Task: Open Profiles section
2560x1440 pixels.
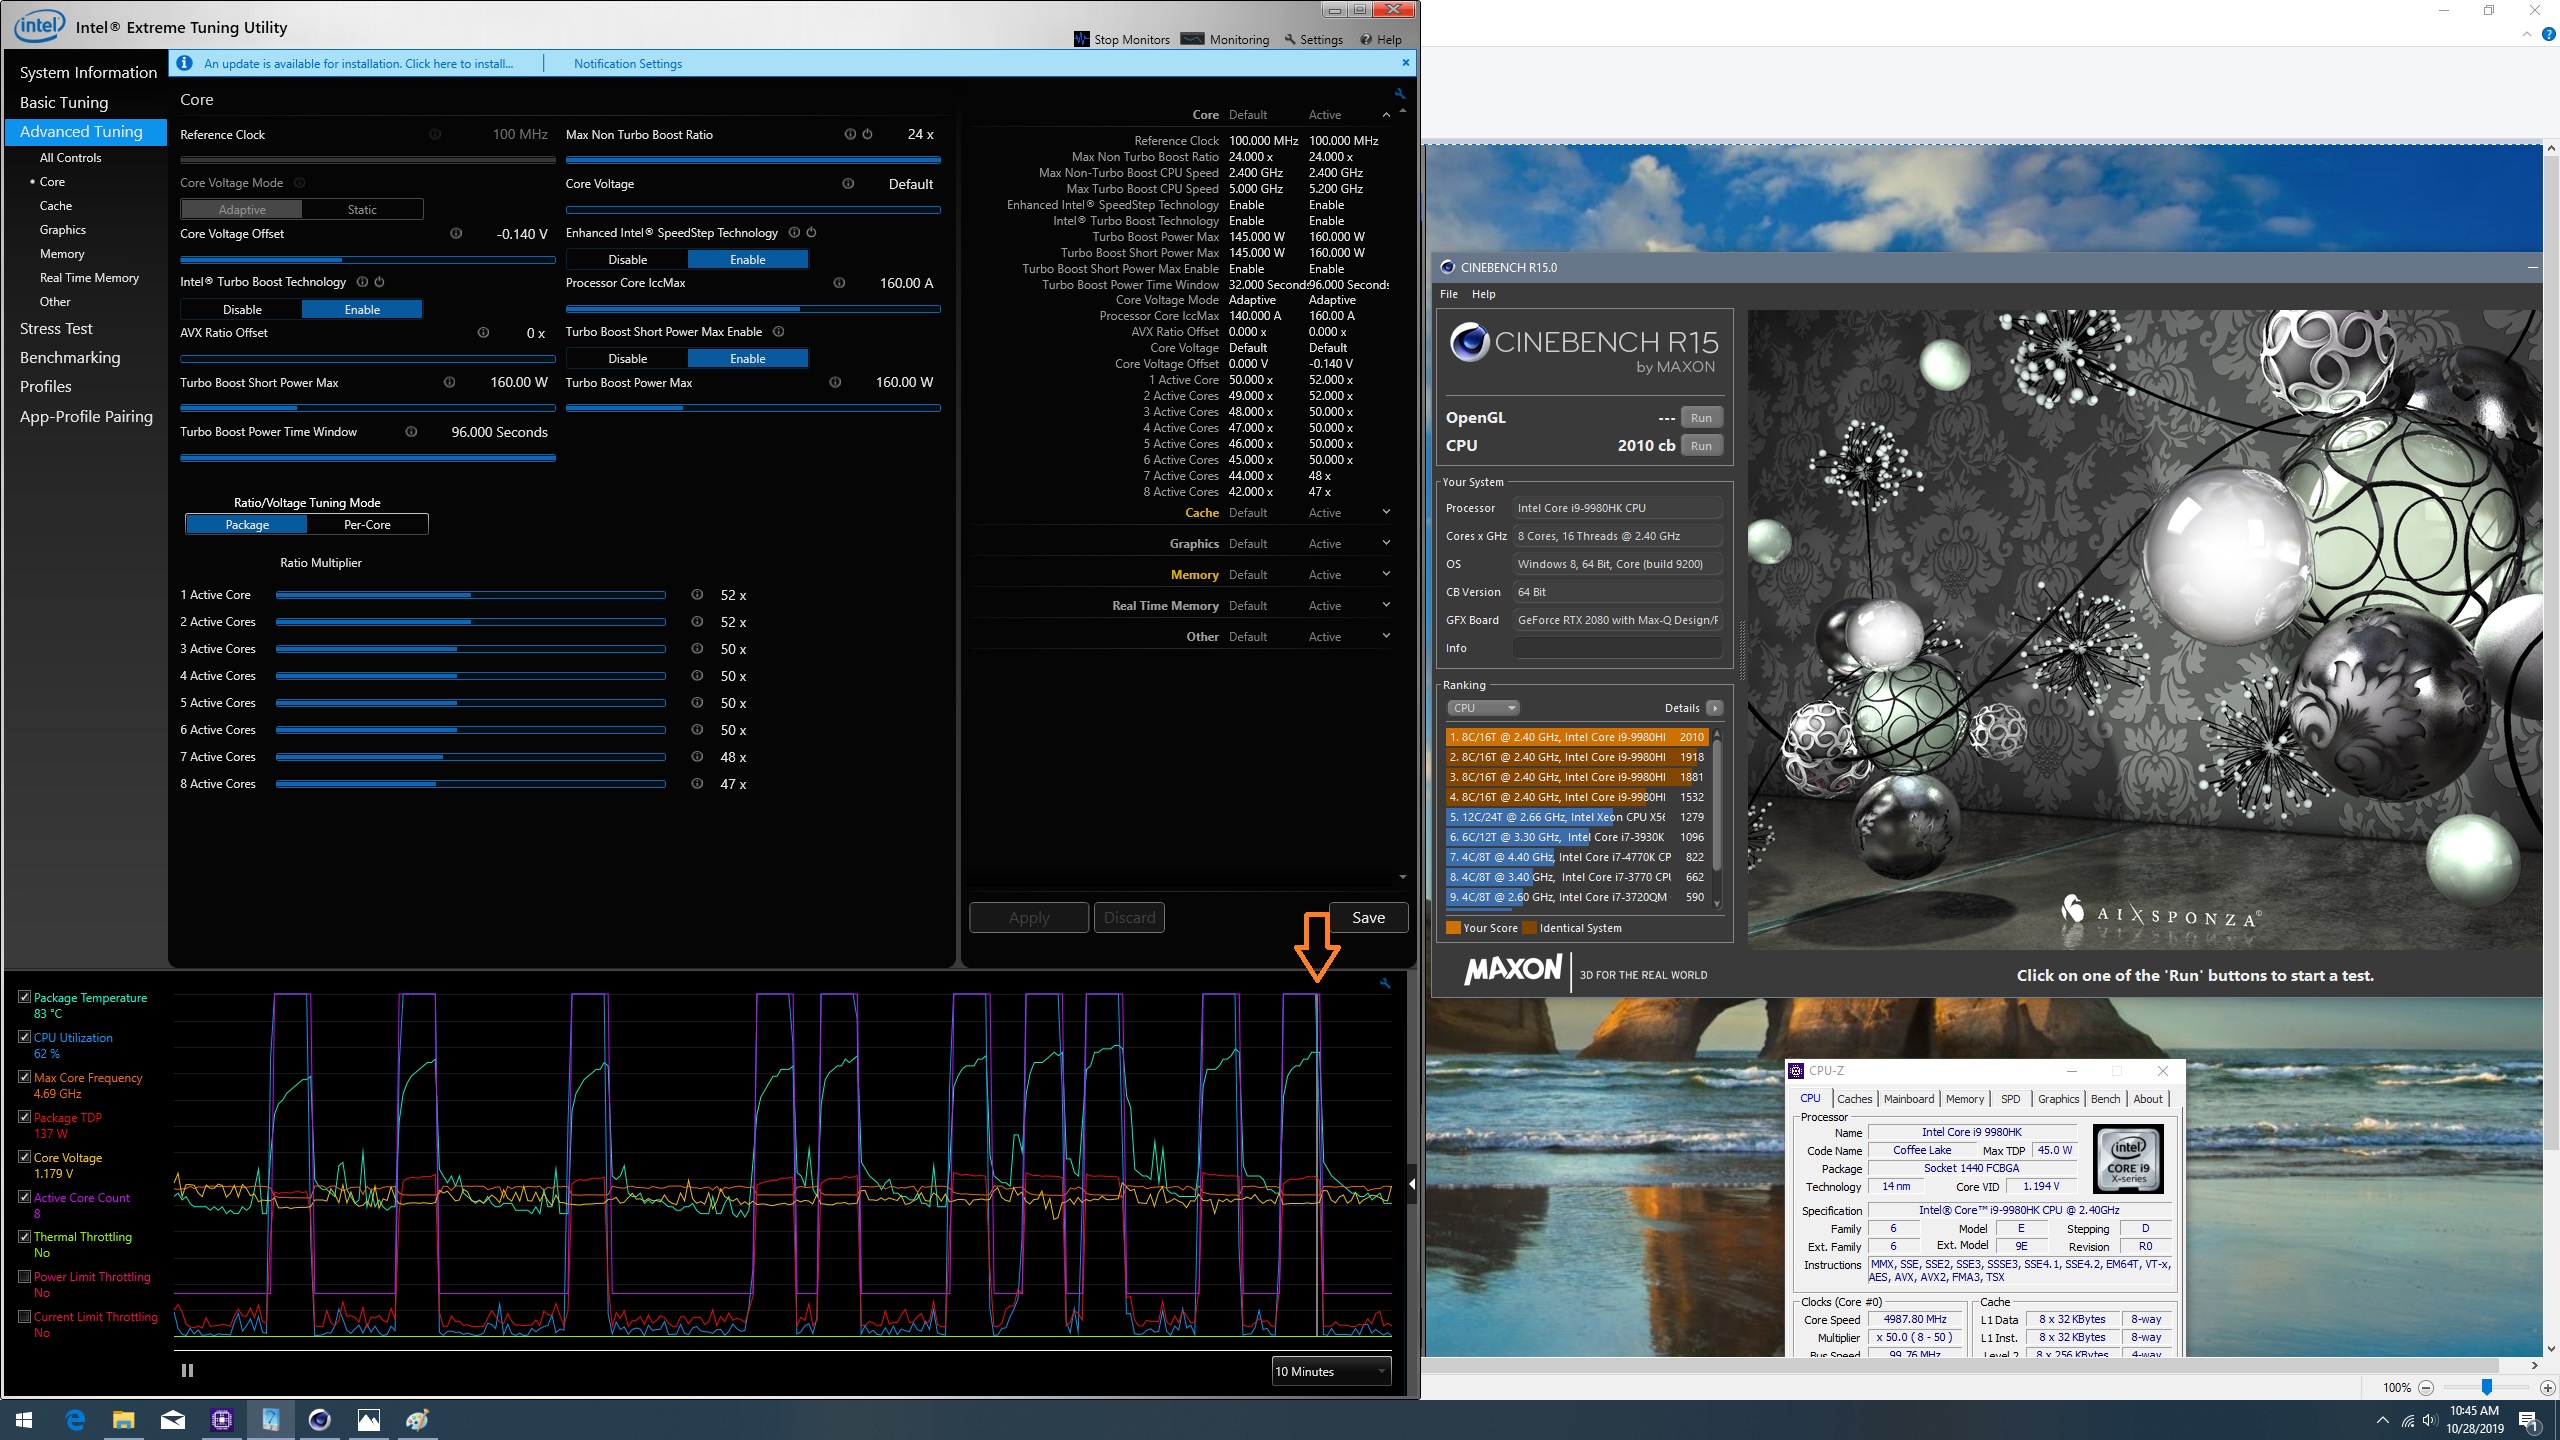Action: [46, 387]
